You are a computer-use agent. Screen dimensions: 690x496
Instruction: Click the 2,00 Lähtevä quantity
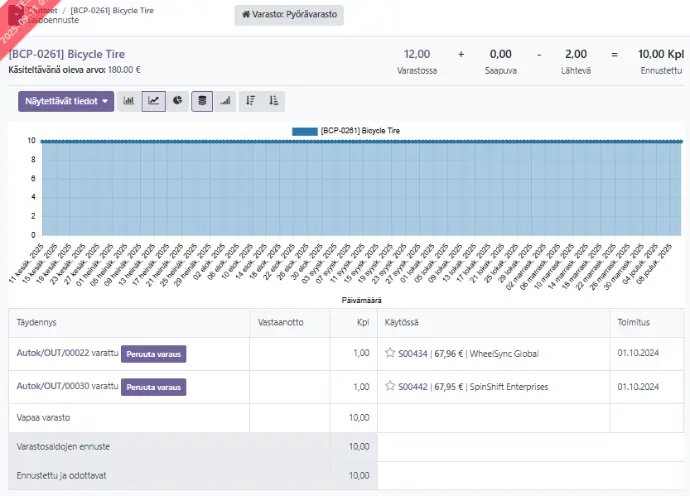(x=576, y=55)
